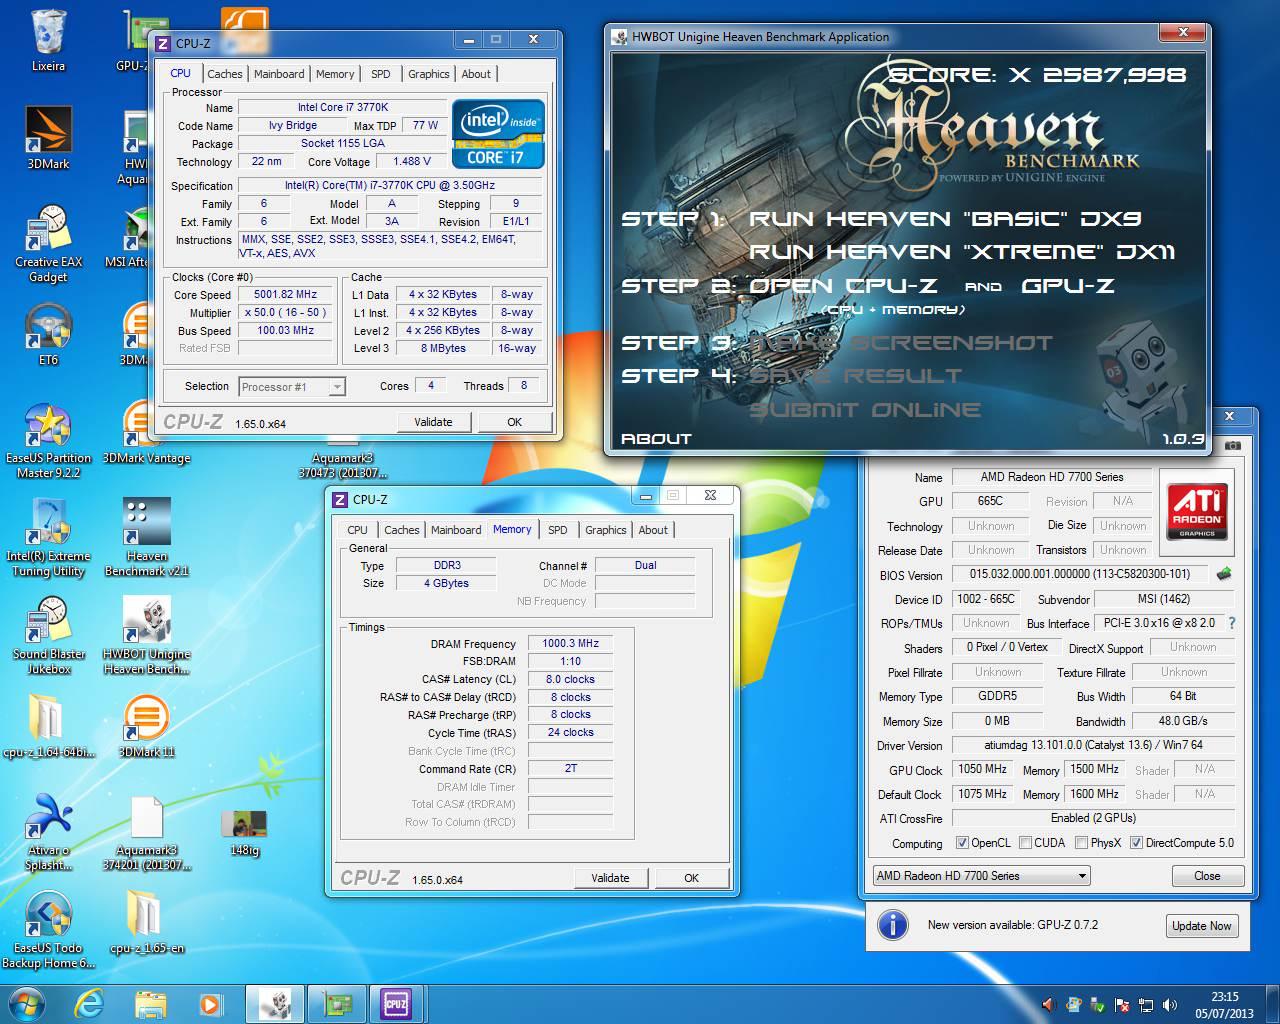
Task: Launch the 3DMark 11 desktop shortcut
Action: 146,727
